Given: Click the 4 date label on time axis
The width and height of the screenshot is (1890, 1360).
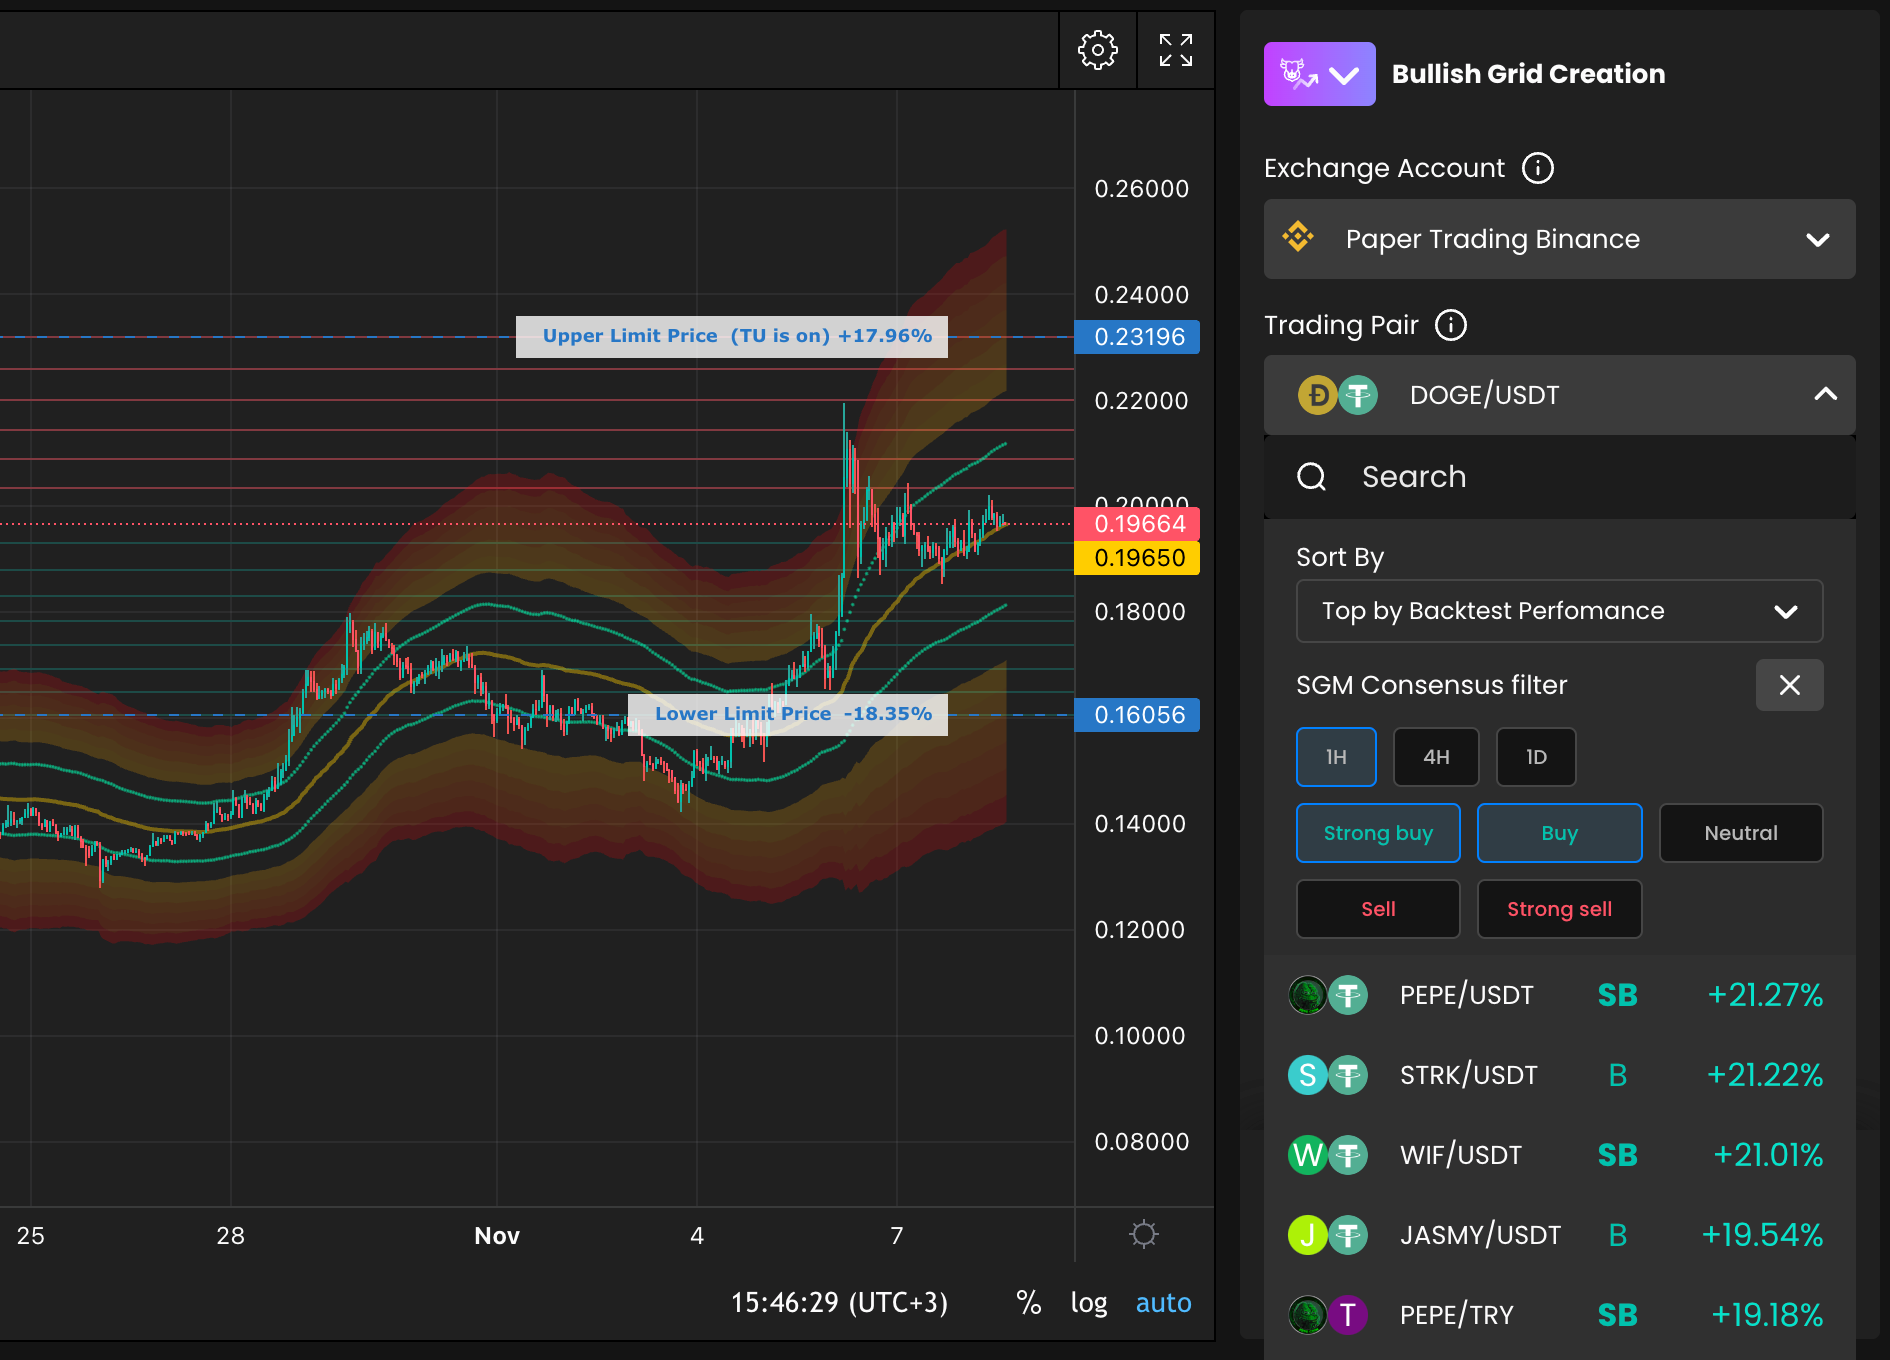Looking at the screenshot, I should (x=697, y=1236).
